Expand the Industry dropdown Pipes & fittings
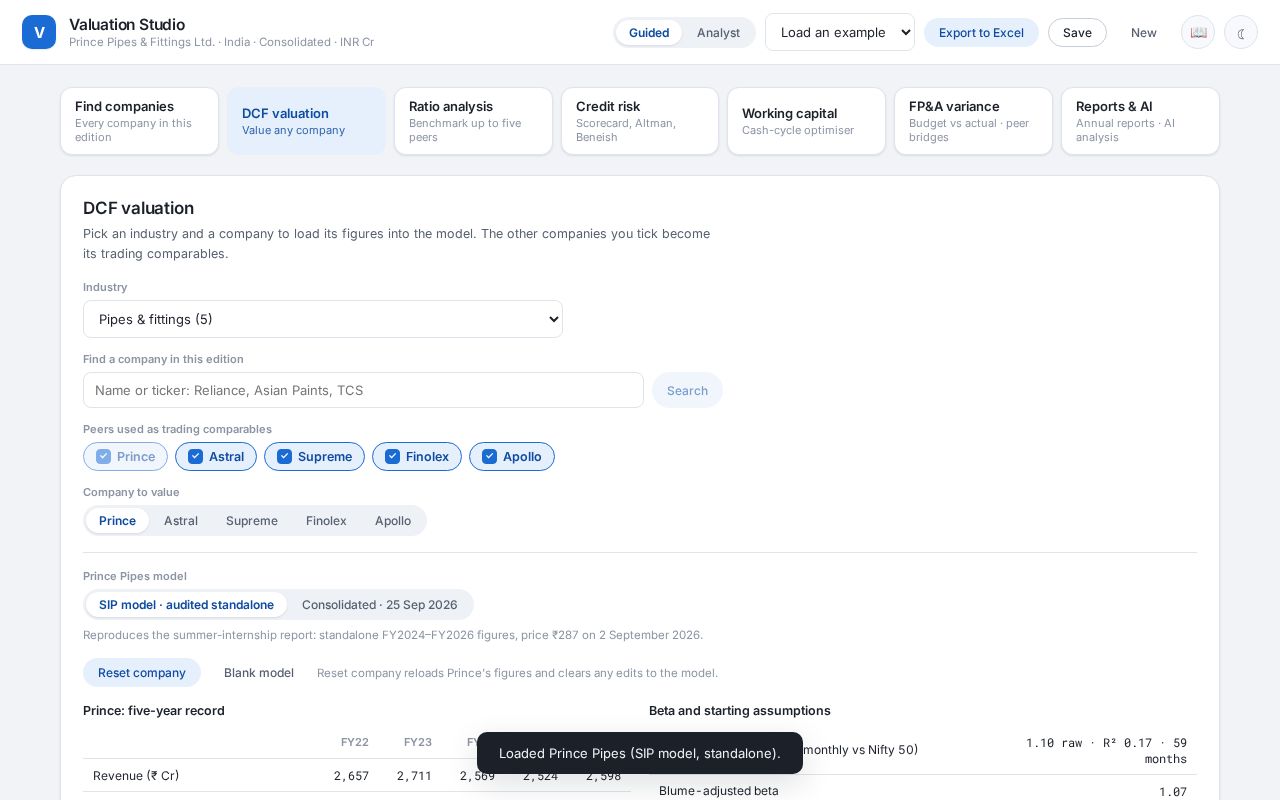This screenshot has width=1280, height=800. point(323,319)
